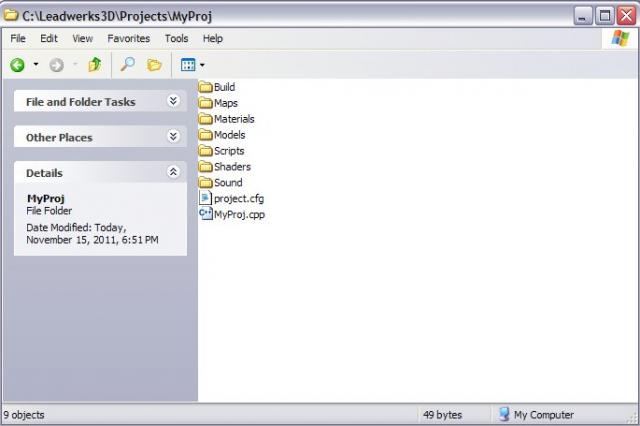Click the Build folder name
The height and width of the screenshot is (426, 640).
coord(224,87)
